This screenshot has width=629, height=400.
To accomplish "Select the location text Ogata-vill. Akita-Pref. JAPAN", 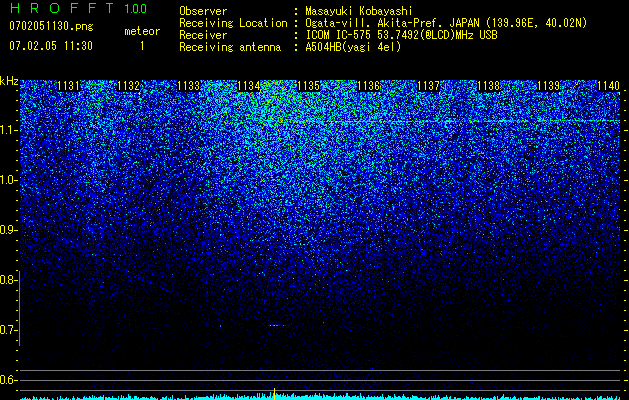I will point(391,23).
